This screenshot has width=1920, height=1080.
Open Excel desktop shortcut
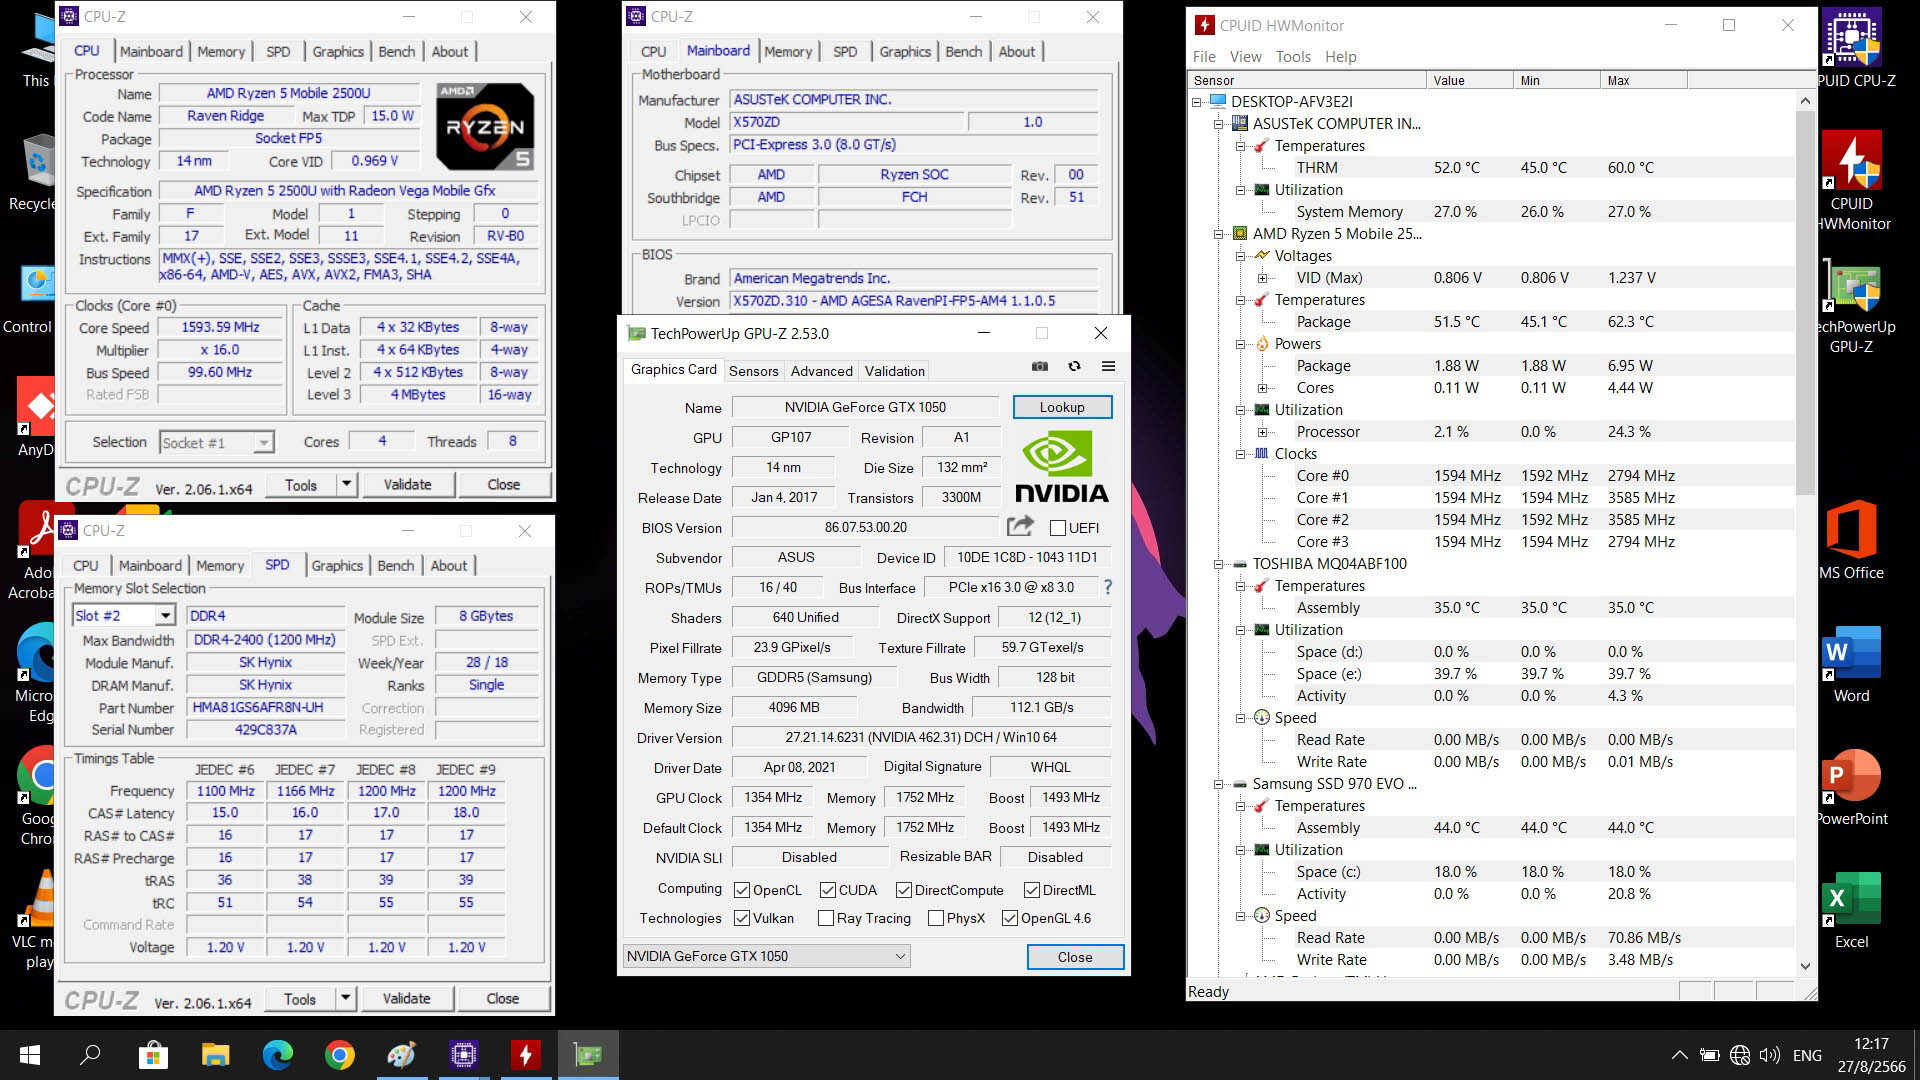pos(1851,910)
